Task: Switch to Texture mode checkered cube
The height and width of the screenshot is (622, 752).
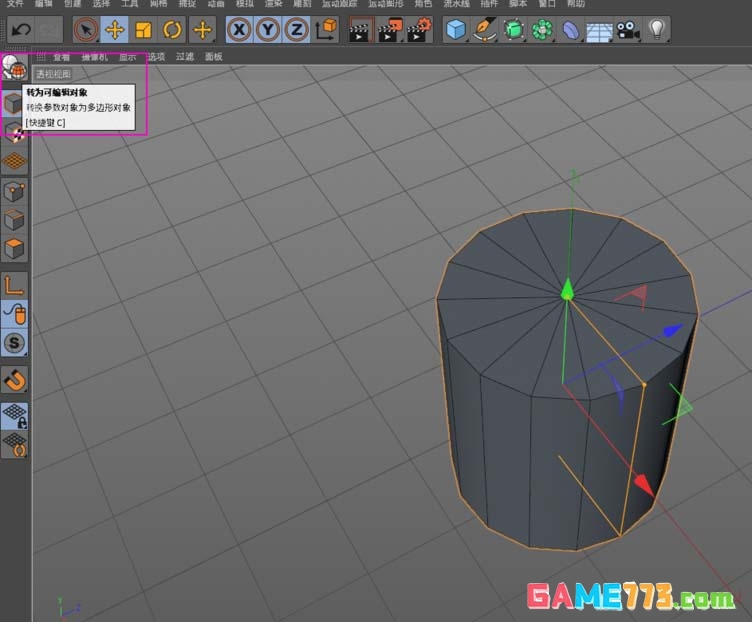Action: (x=14, y=132)
